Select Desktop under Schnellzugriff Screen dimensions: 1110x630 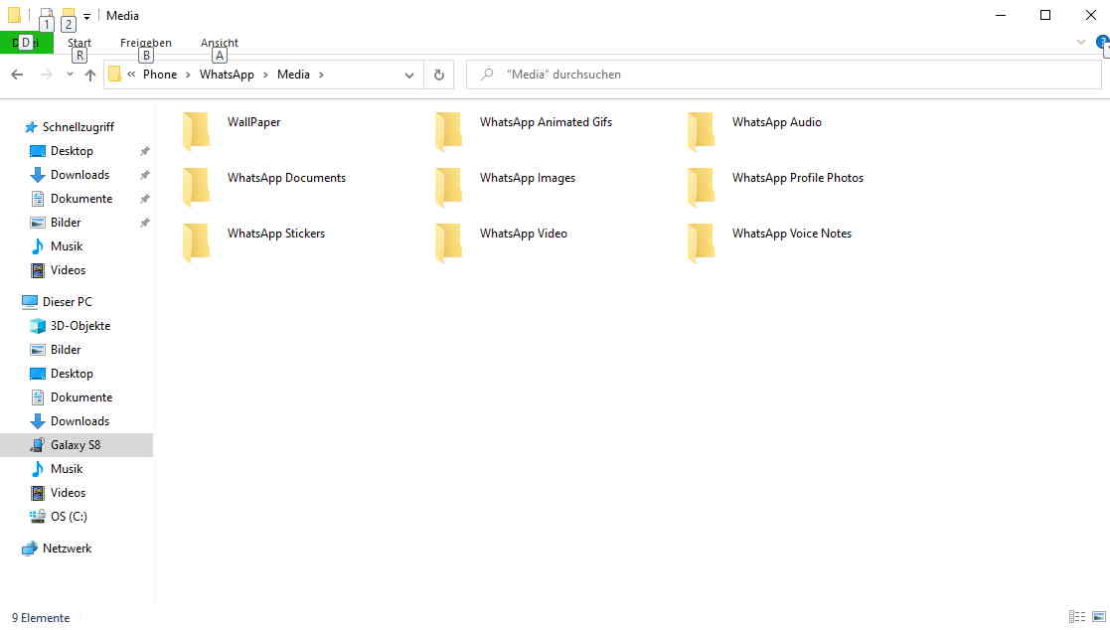71,151
